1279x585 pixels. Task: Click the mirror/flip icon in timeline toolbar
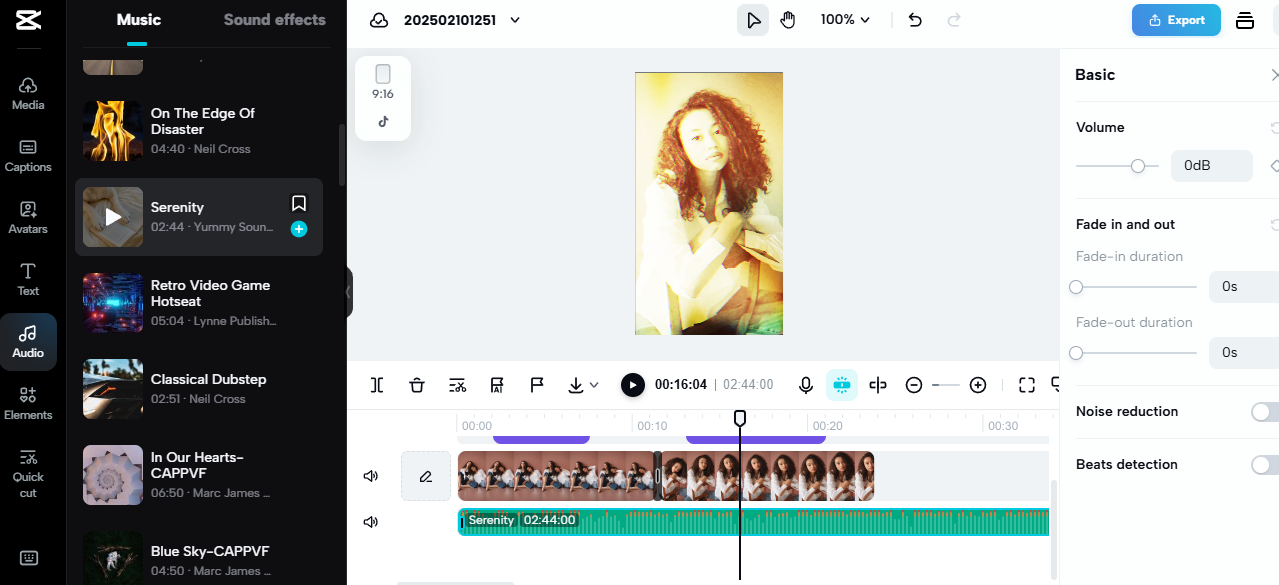(878, 385)
